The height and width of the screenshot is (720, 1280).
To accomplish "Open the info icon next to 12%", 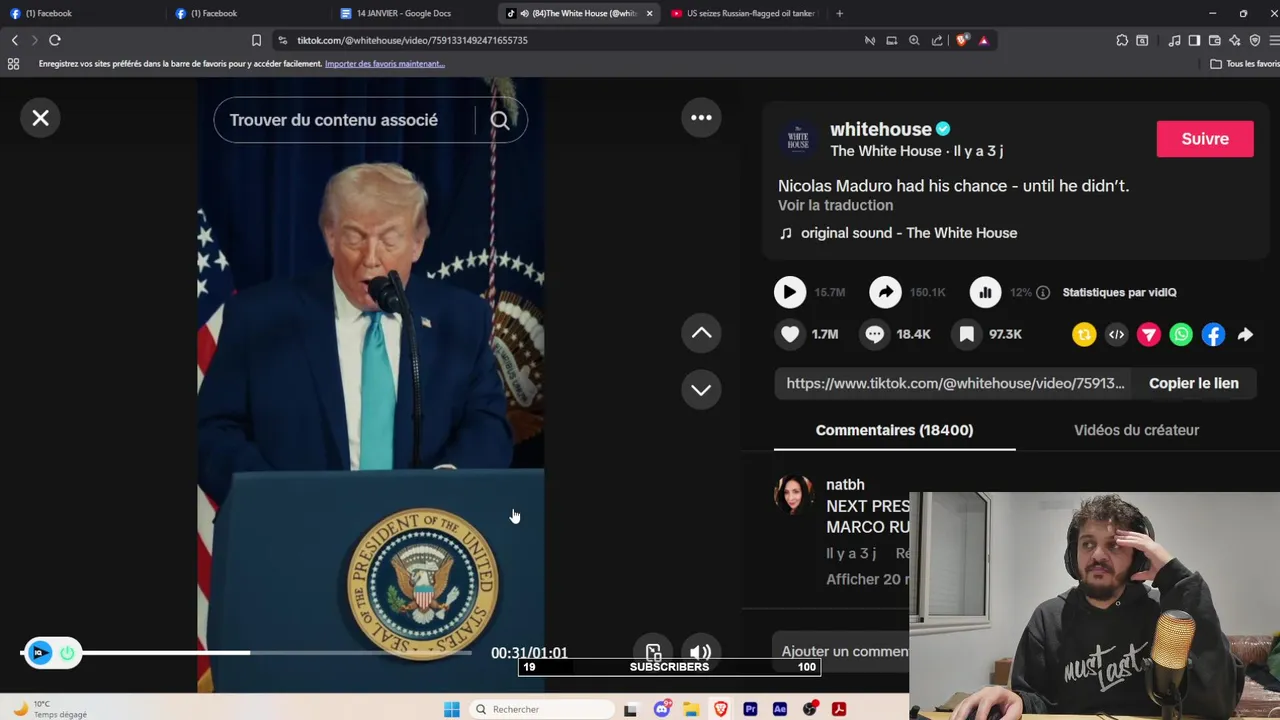I will (x=1043, y=292).
